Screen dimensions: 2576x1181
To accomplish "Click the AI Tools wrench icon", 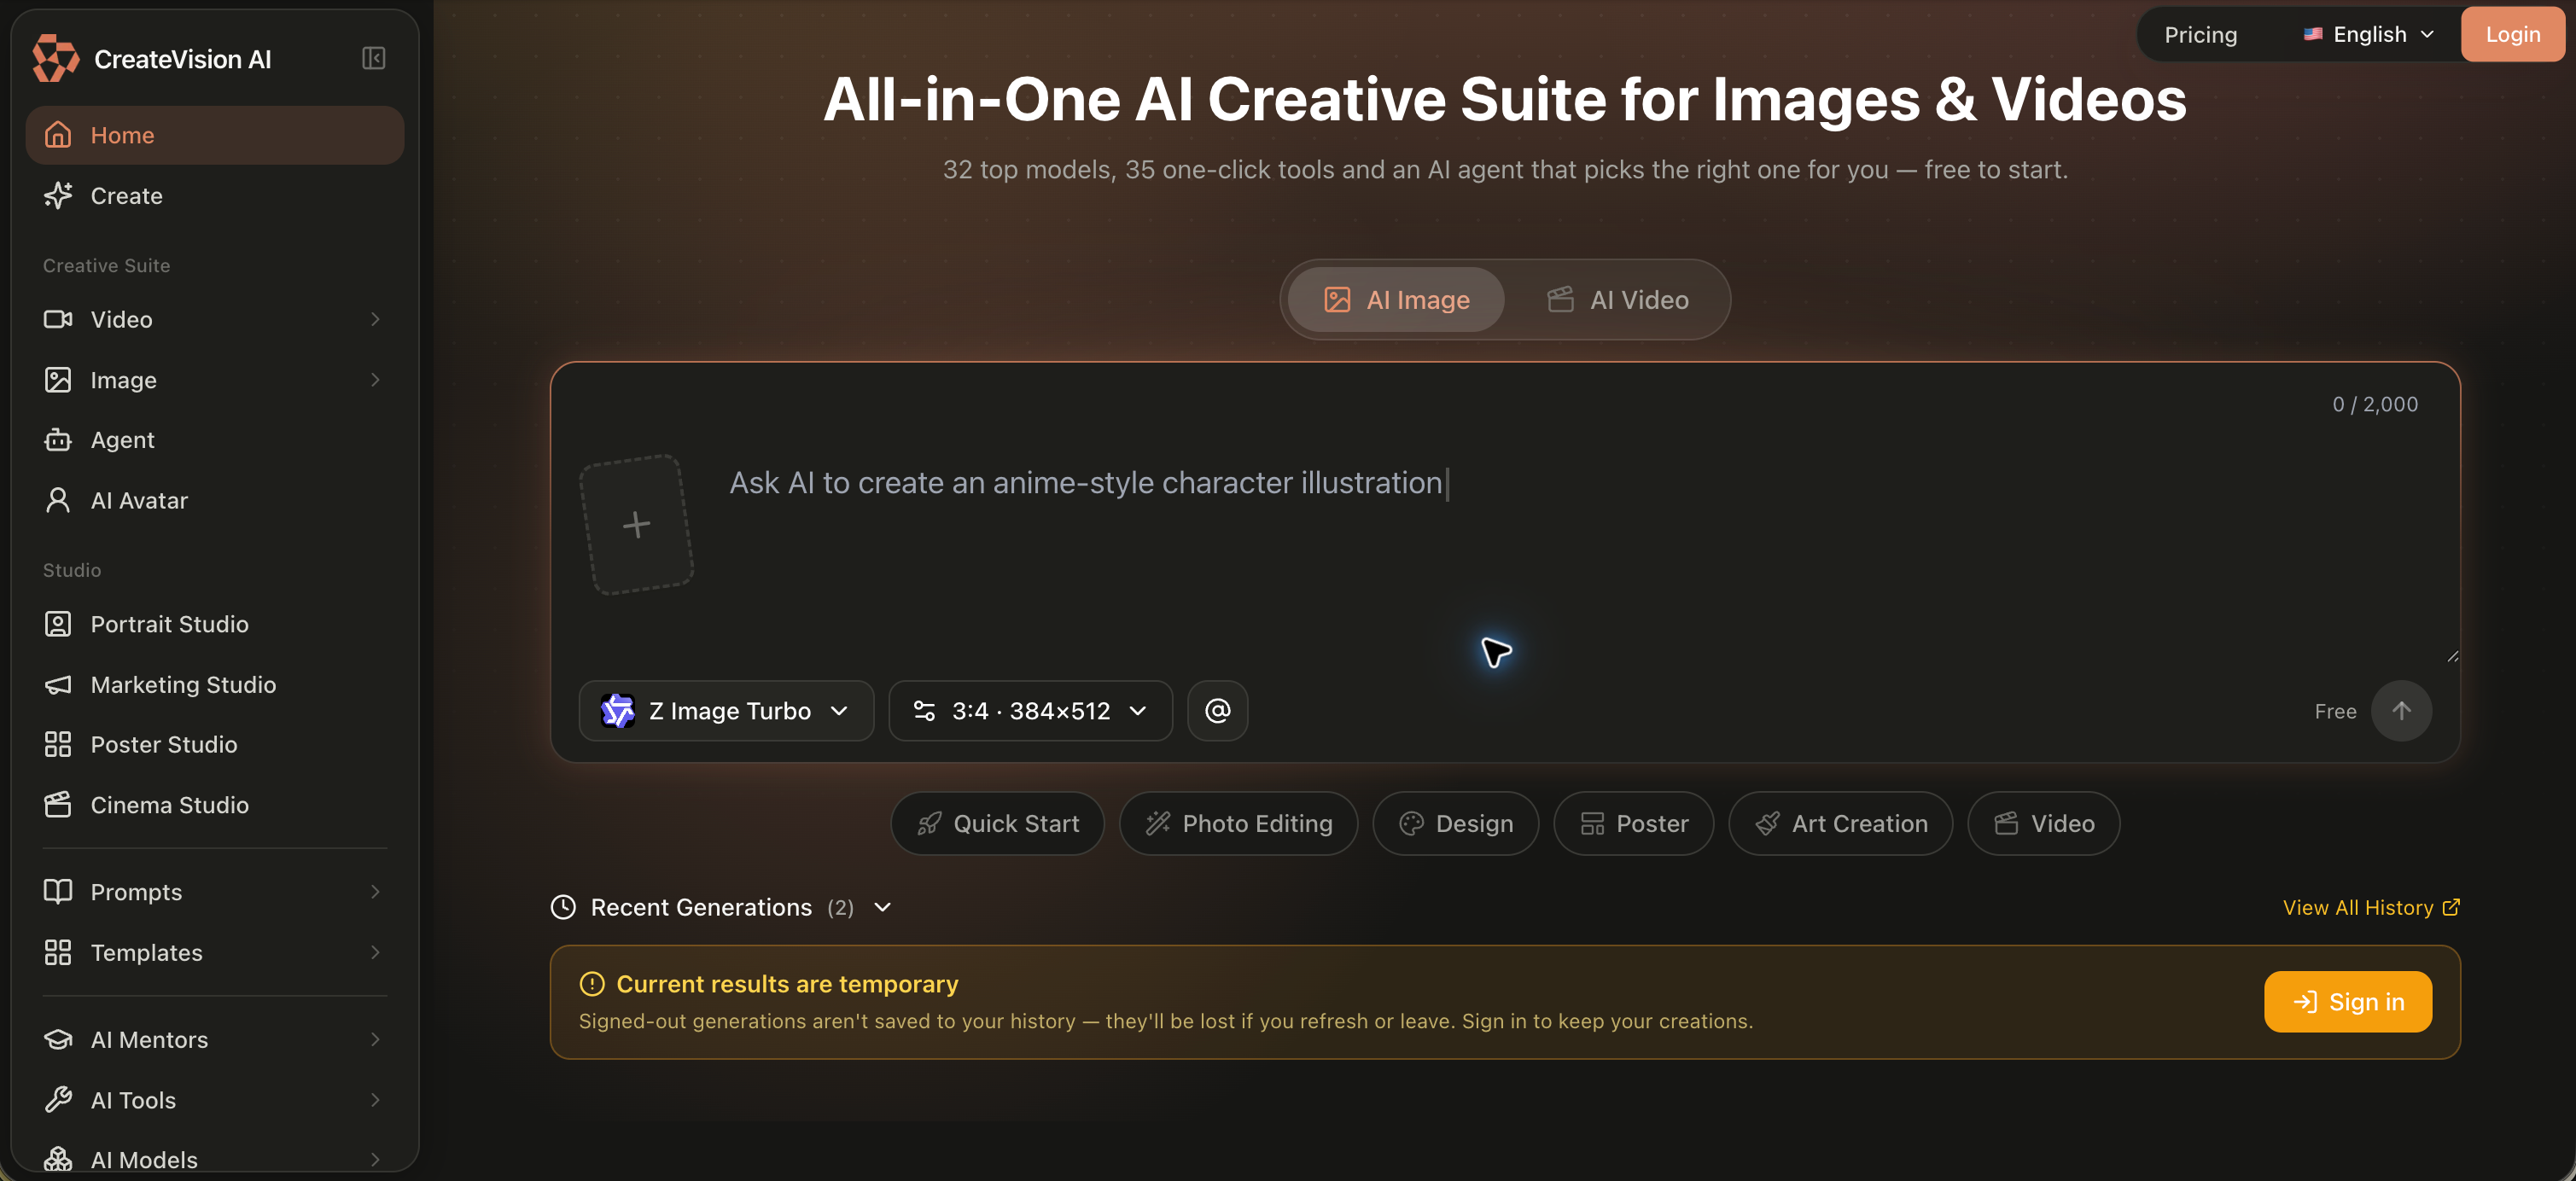I will 58,1099.
